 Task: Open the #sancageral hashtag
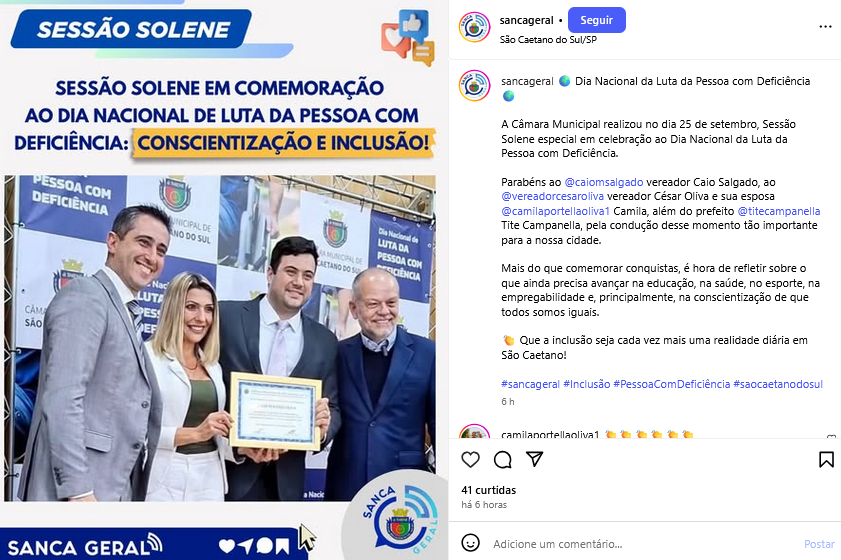click(x=530, y=384)
